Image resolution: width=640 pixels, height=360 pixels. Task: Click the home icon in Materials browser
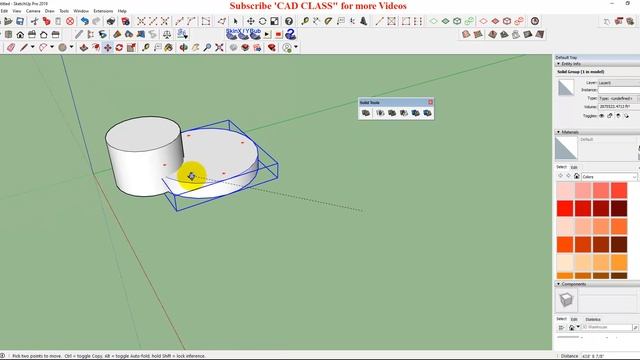coord(576,176)
